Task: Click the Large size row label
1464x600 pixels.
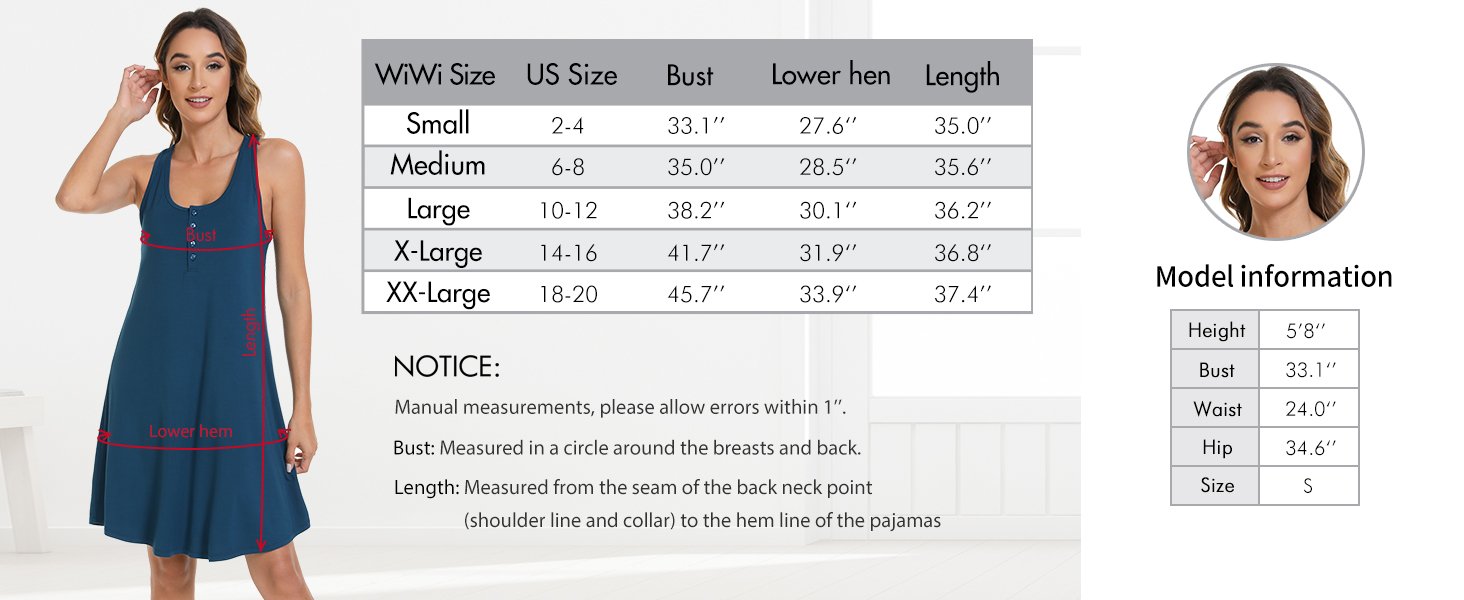Action: 438,210
